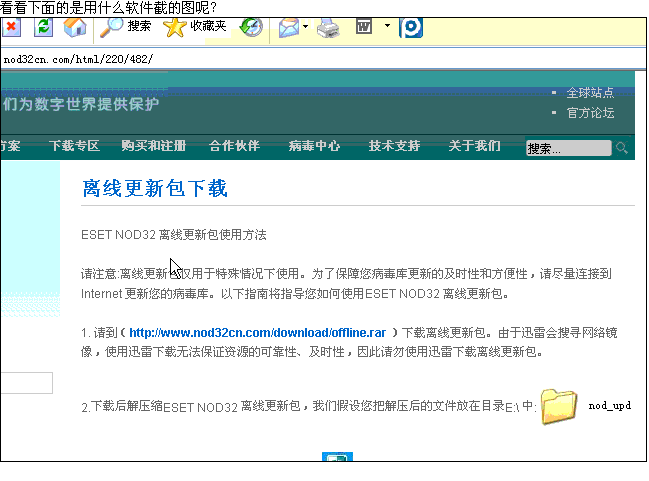Image resolution: width=649 pixels, height=481 pixels.
Task: Click the site 搜索 input box
Action: point(568,148)
